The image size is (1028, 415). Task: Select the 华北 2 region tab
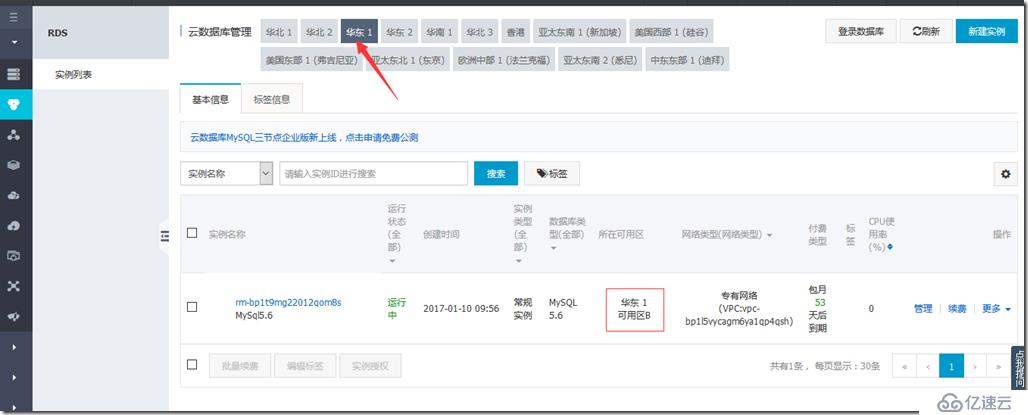pyautogui.click(x=319, y=31)
